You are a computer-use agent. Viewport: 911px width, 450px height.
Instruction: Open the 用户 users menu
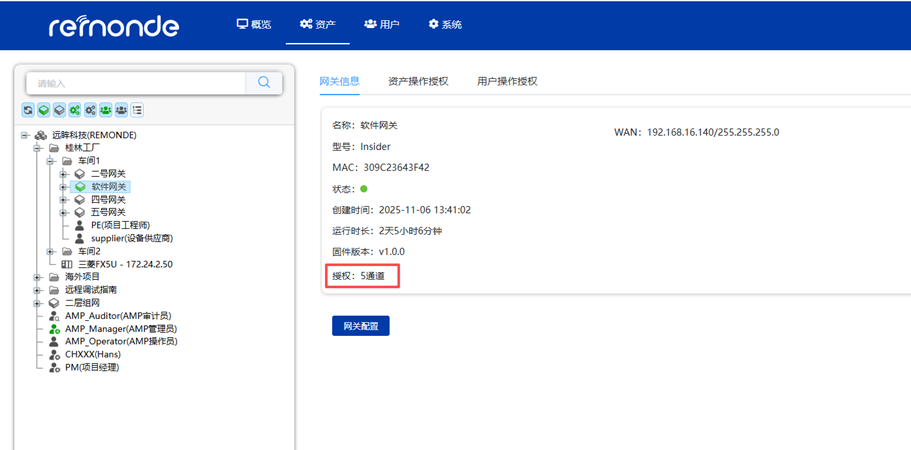[x=382, y=24]
